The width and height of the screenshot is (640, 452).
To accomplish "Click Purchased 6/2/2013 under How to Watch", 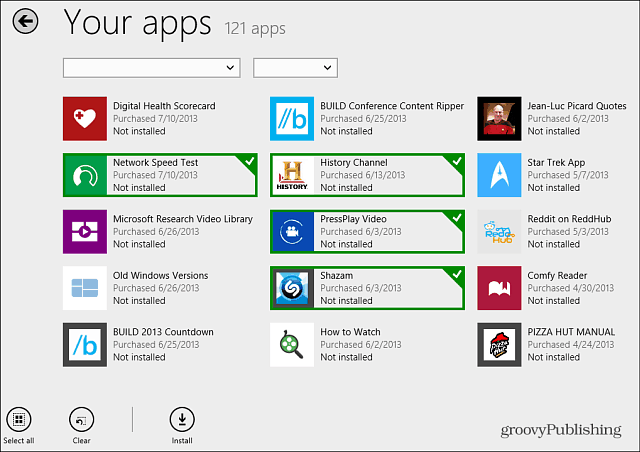I will (361, 345).
